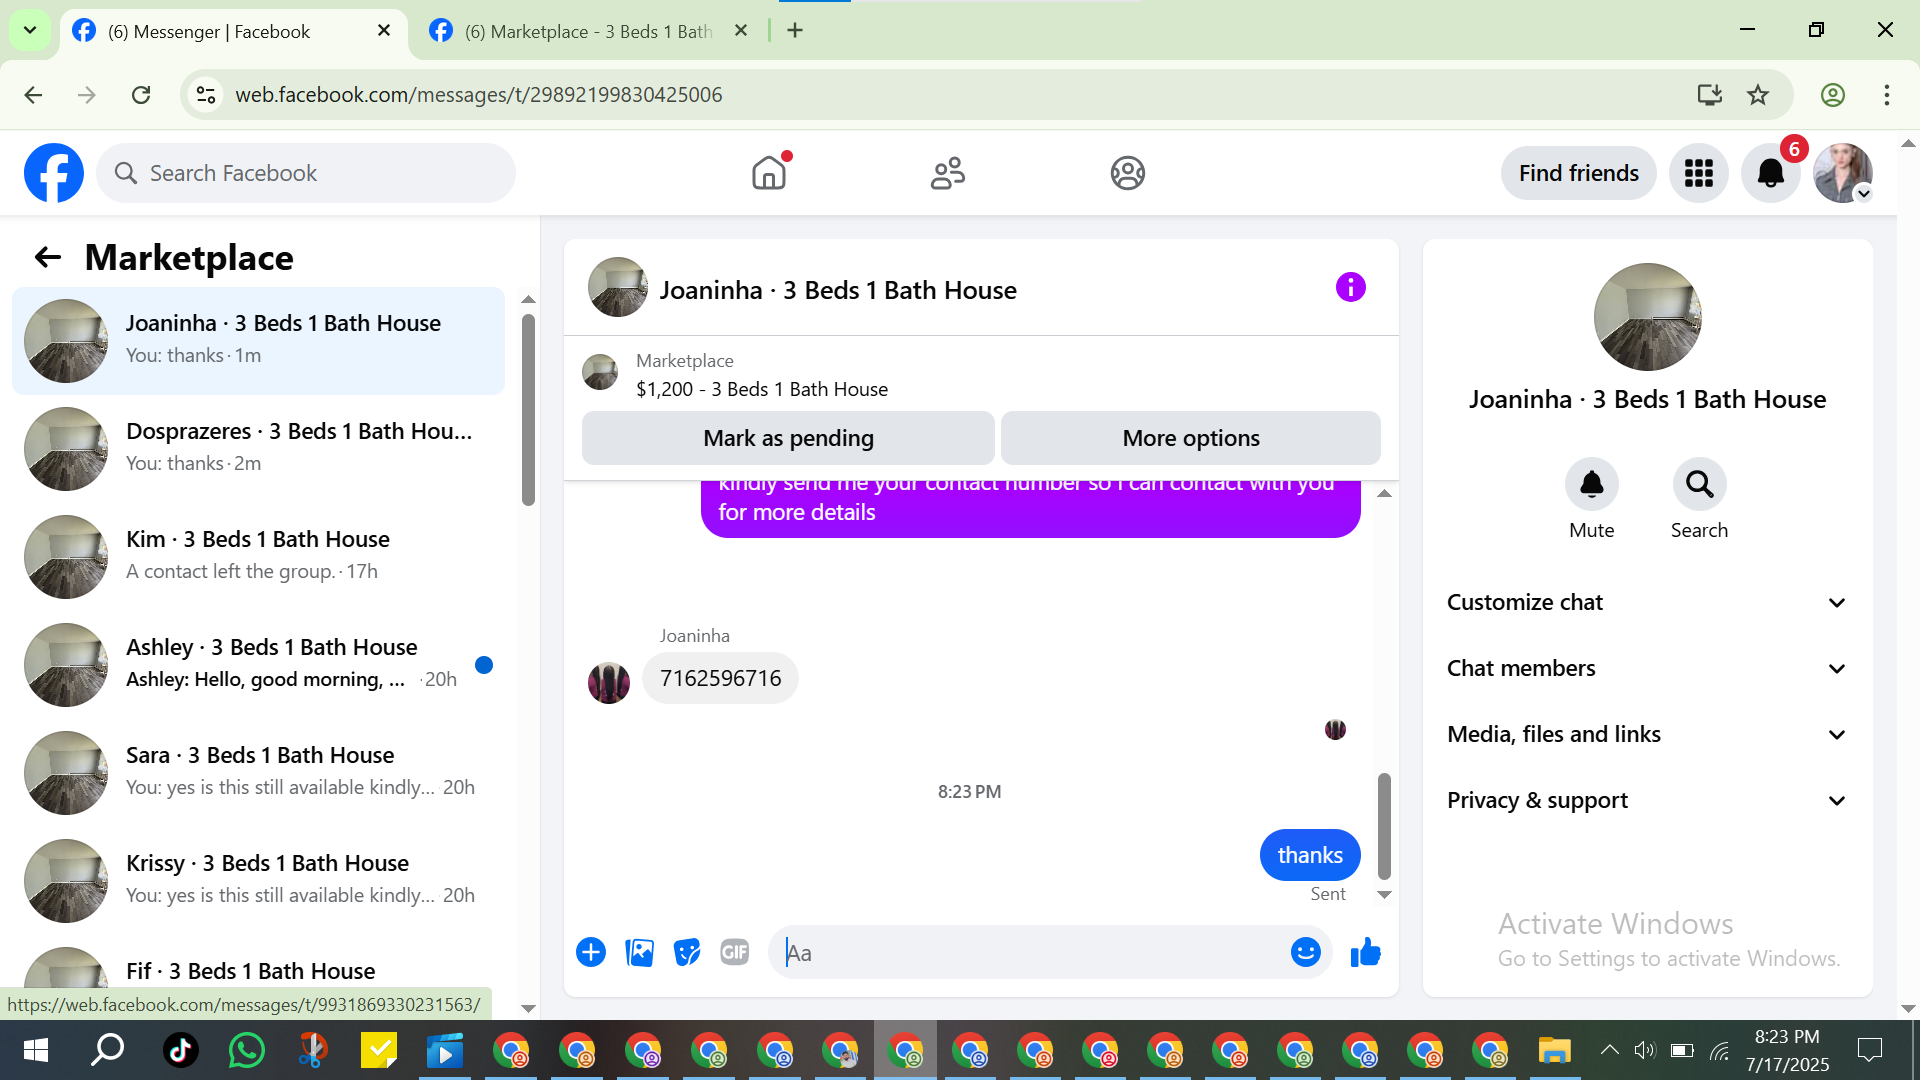Click the message input field
Screen dimensions: 1920x1080
(x=1030, y=953)
